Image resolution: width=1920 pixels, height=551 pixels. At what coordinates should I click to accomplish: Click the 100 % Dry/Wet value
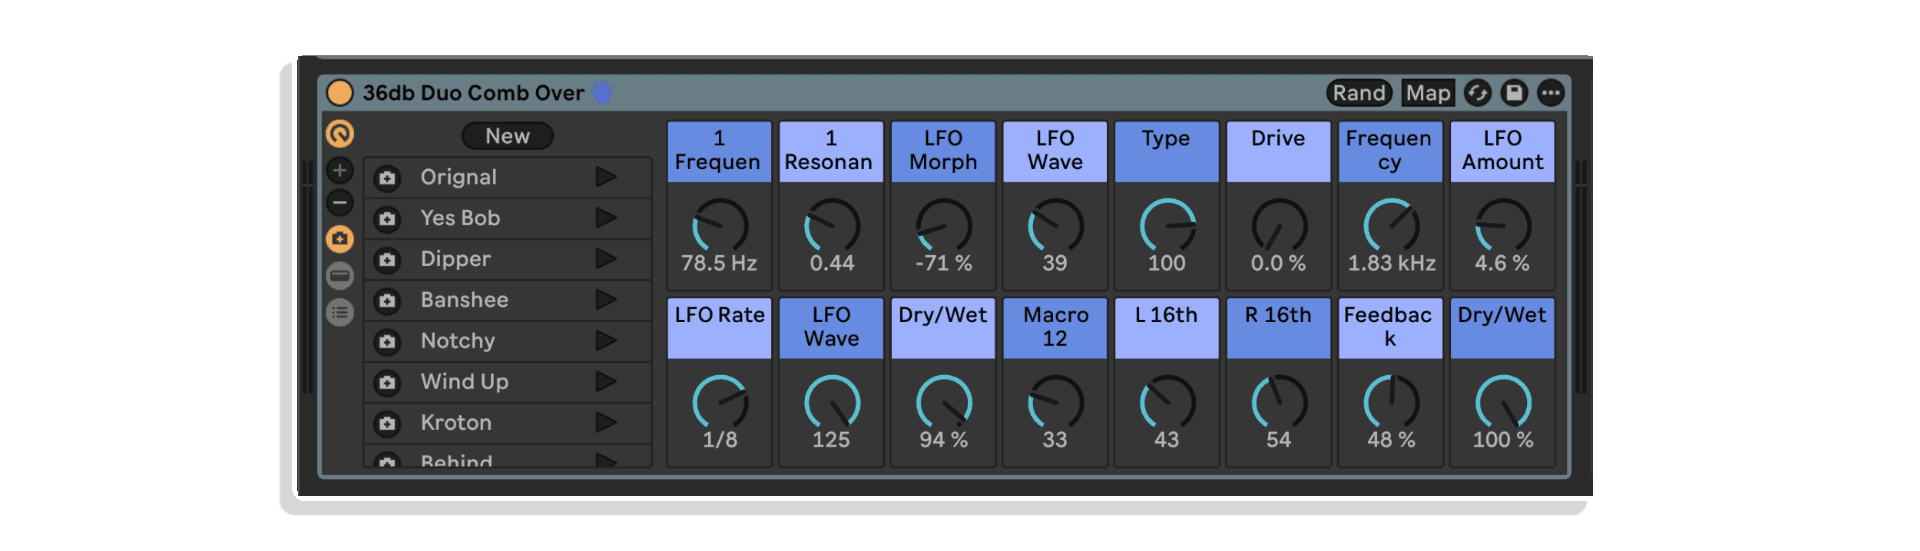coord(1503,440)
